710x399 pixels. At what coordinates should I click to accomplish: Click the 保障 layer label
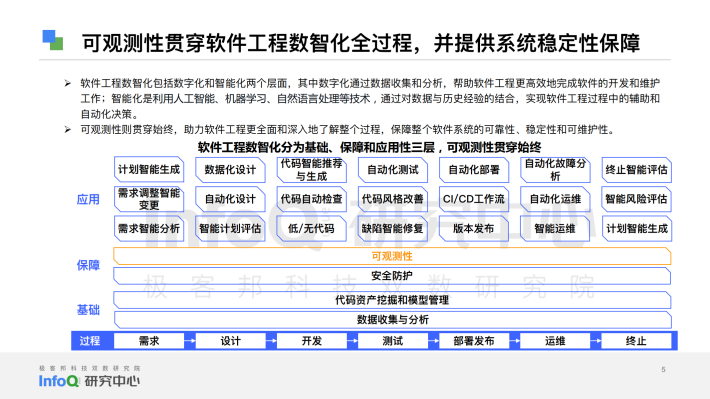pos(88,265)
